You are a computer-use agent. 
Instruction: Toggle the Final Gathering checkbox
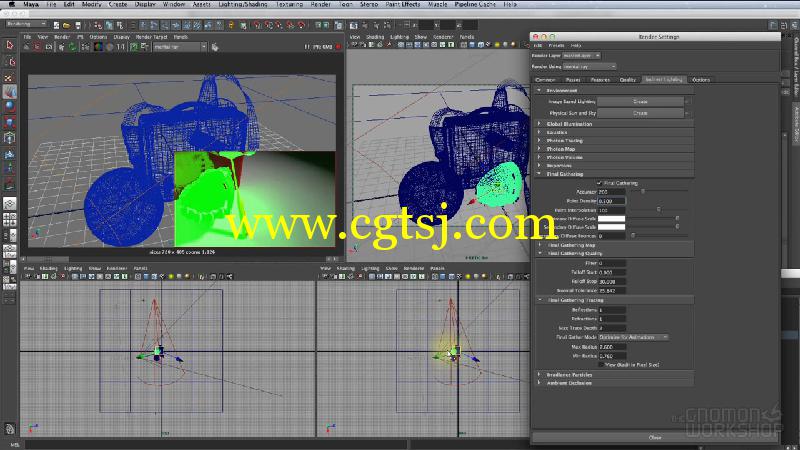click(x=599, y=183)
